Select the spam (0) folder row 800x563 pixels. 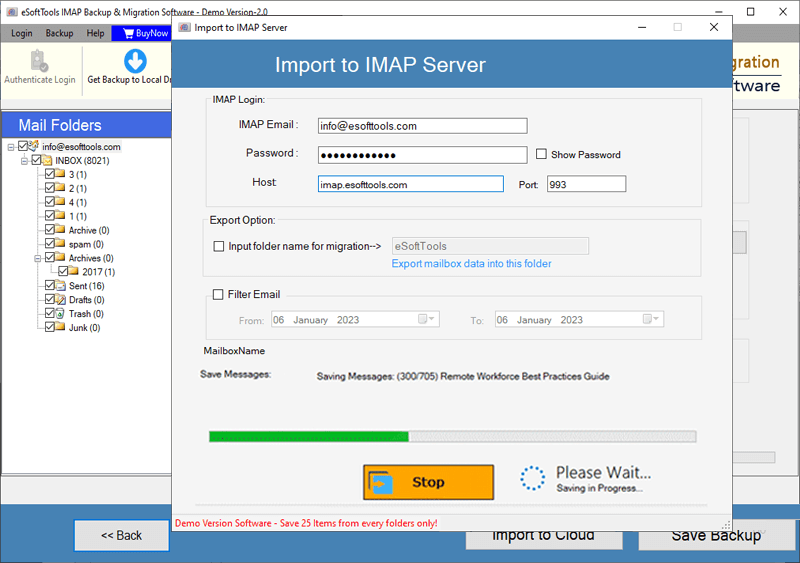click(86, 244)
